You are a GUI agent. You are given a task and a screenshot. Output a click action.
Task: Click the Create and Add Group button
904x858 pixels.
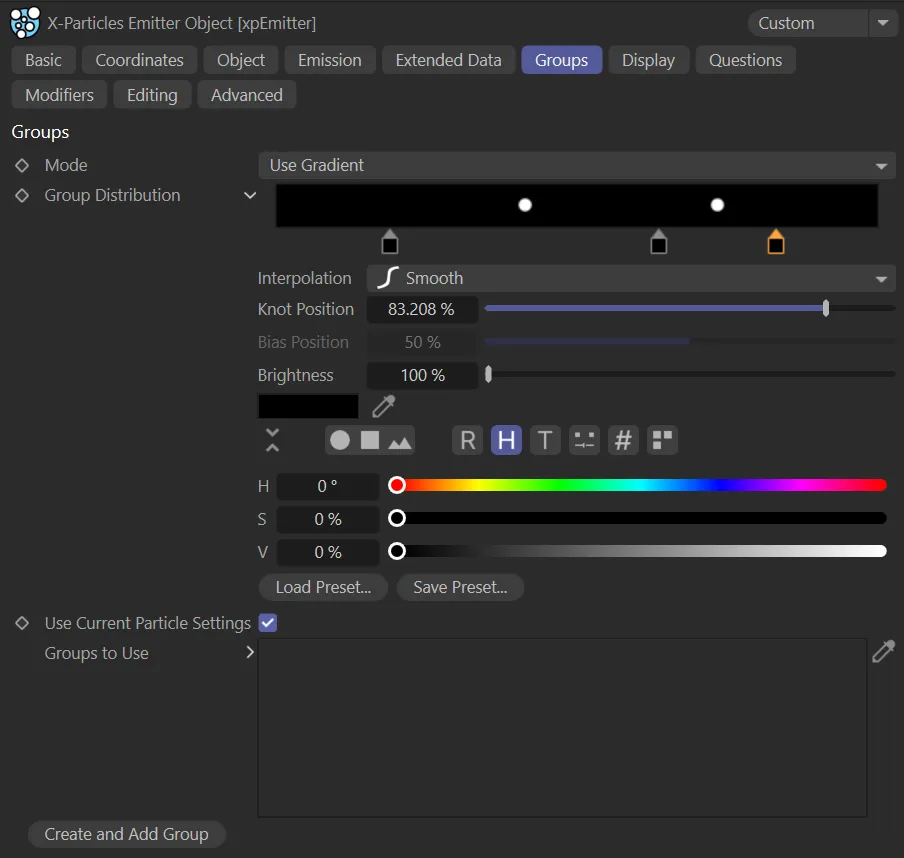click(127, 834)
